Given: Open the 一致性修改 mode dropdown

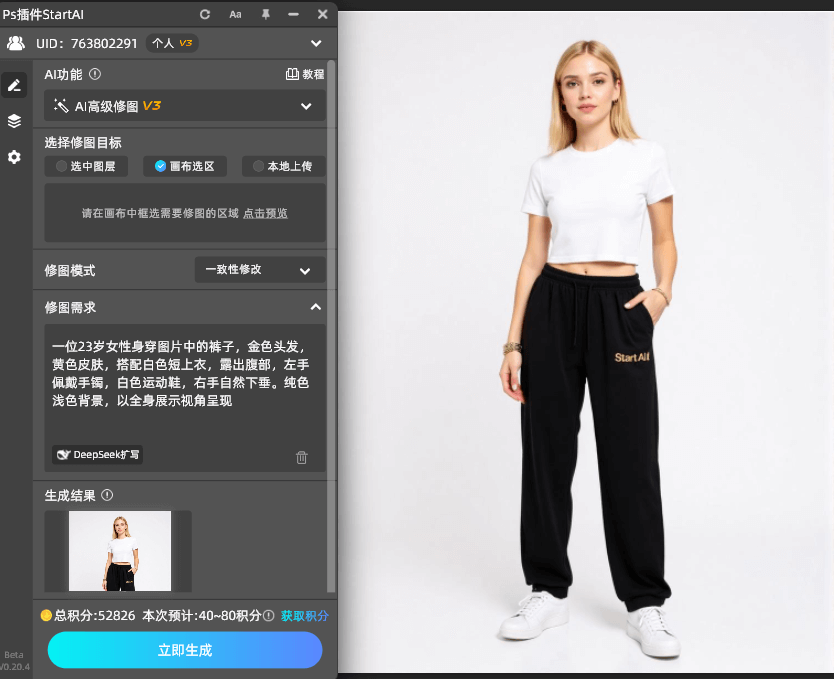Looking at the screenshot, I should pos(259,270).
